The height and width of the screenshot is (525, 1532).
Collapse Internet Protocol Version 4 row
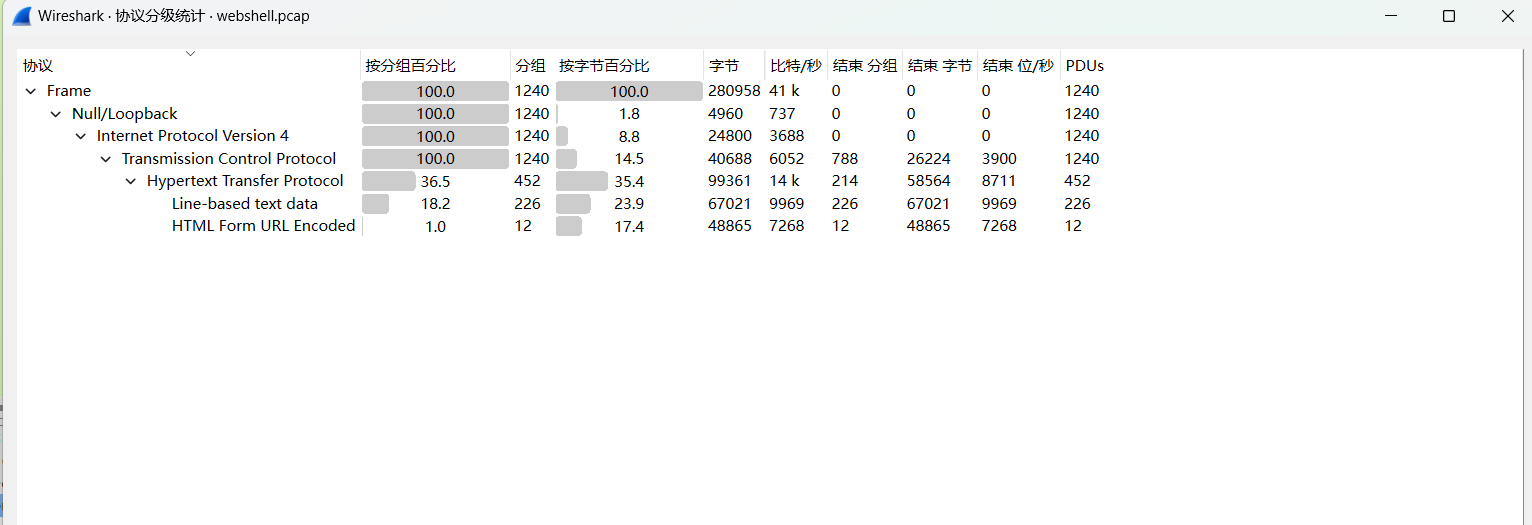pyautogui.click(x=81, y=136)
